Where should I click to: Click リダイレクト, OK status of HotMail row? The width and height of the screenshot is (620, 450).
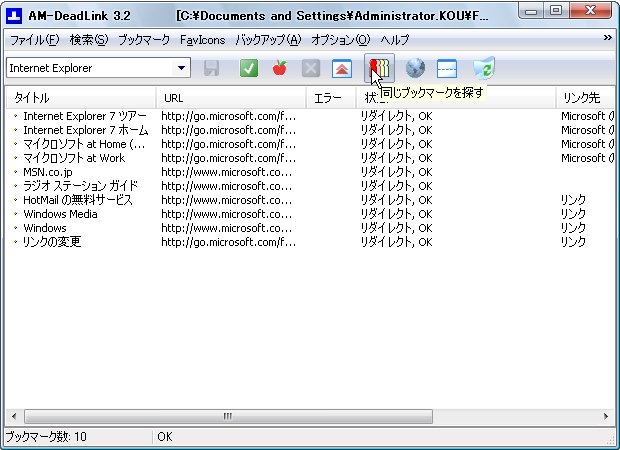[397, 200]
